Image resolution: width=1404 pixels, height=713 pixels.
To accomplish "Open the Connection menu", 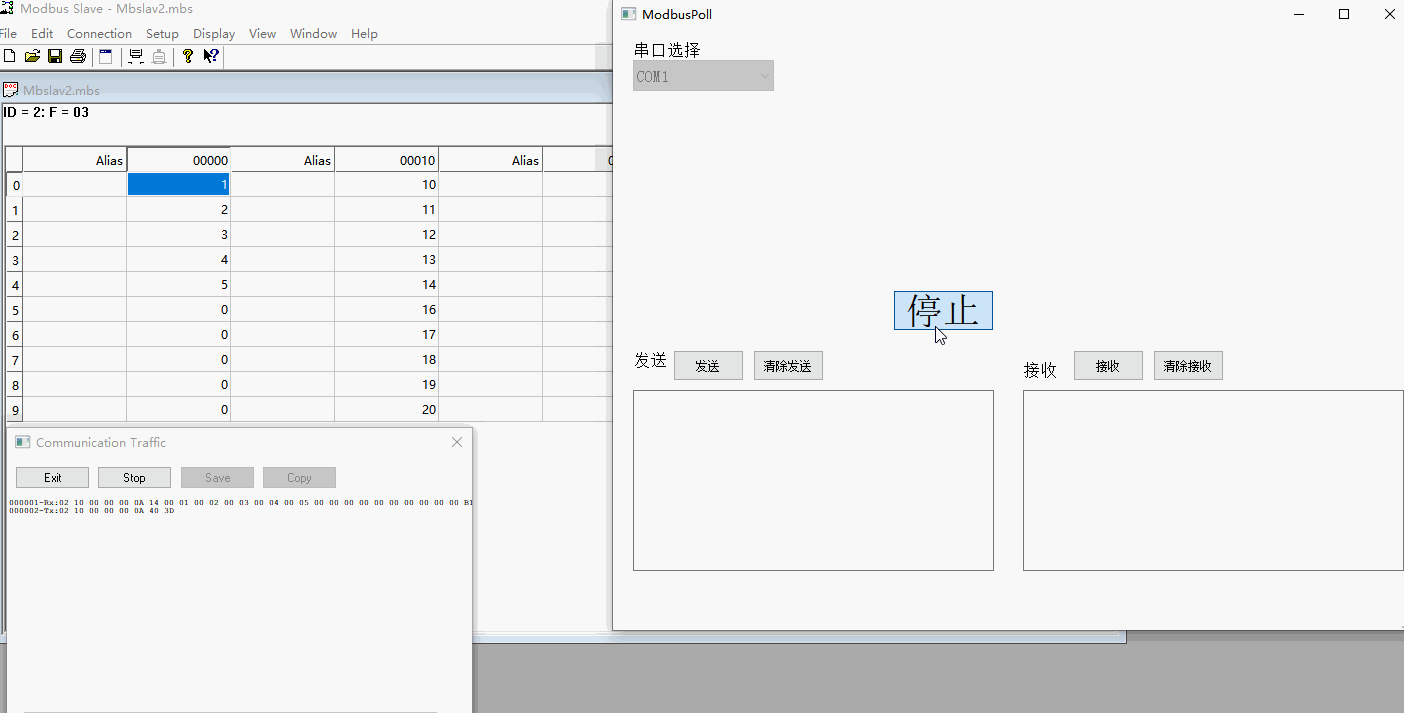I will [x=99, y=33].
